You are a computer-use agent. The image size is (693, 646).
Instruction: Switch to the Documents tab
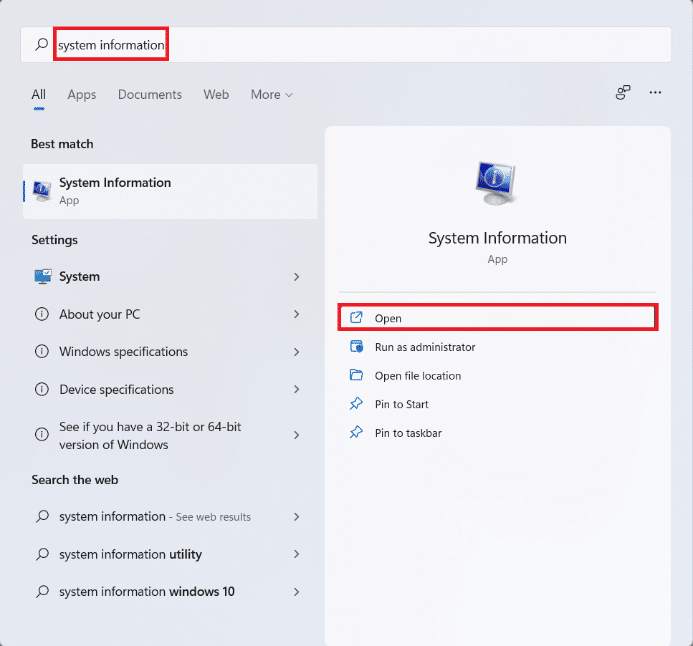click(x=150, y=95)
